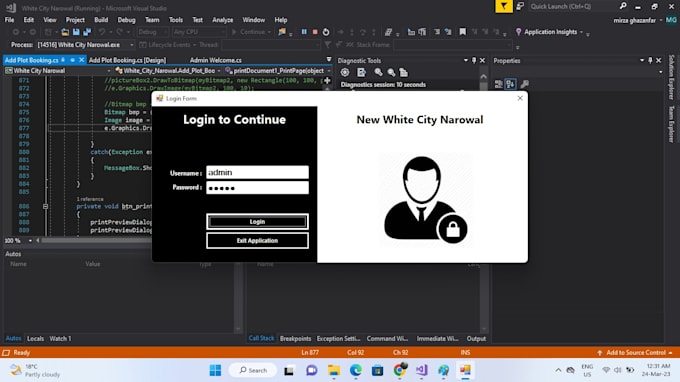
Task: Click Application Insights lightbulb icon
Action: click(x=518, y=32)
